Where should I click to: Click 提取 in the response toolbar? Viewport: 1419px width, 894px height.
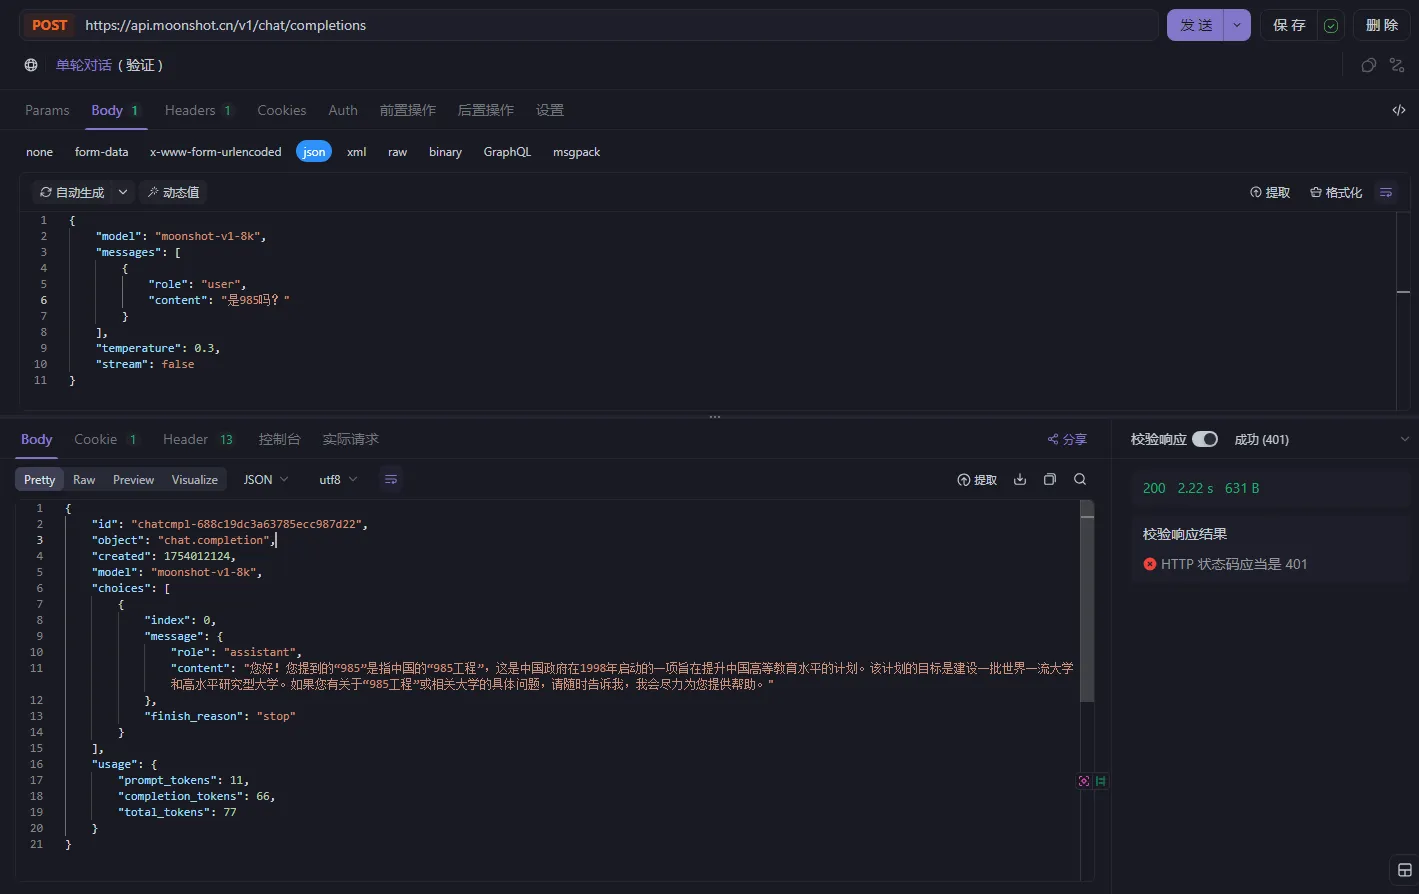tap(977, 480)
